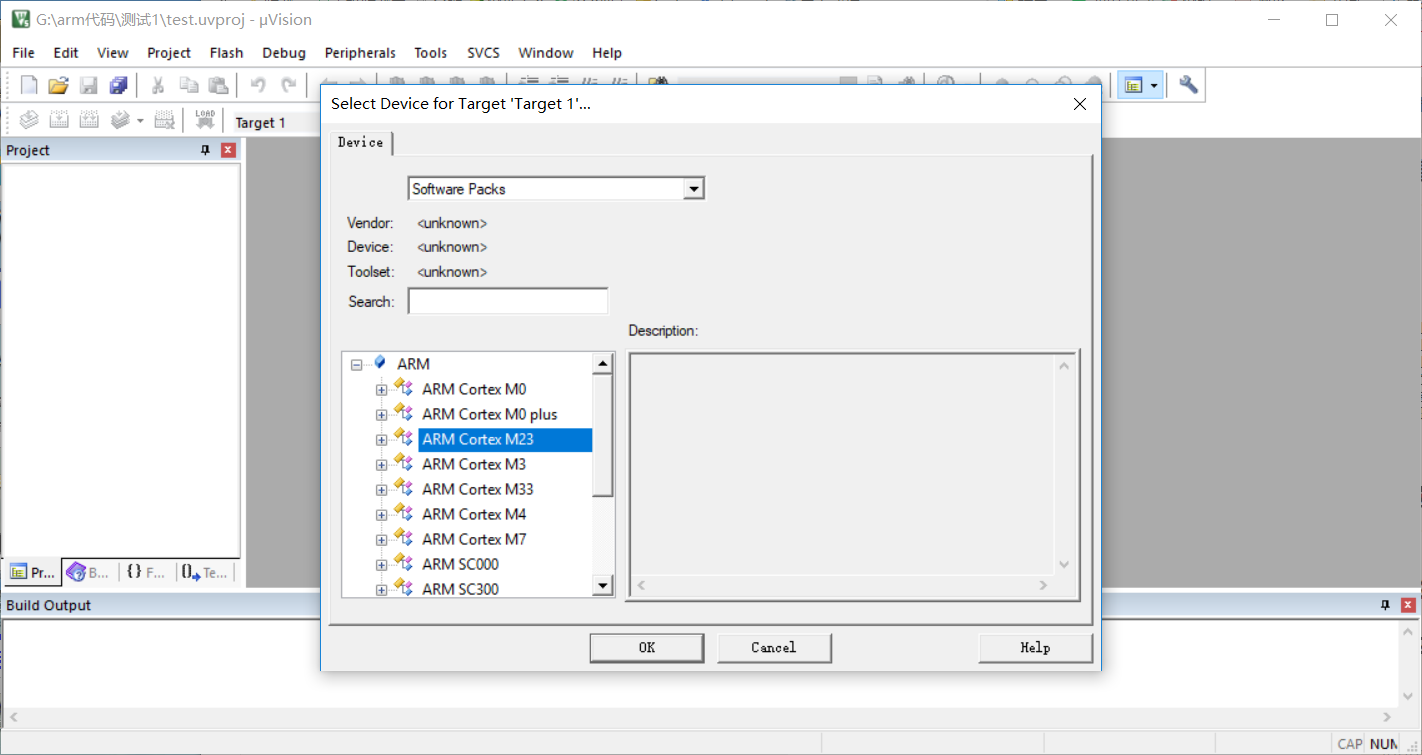Open the Tools menu
Image resolution: width=1422 pixels, height=755 pixels.
coord(431,53)
